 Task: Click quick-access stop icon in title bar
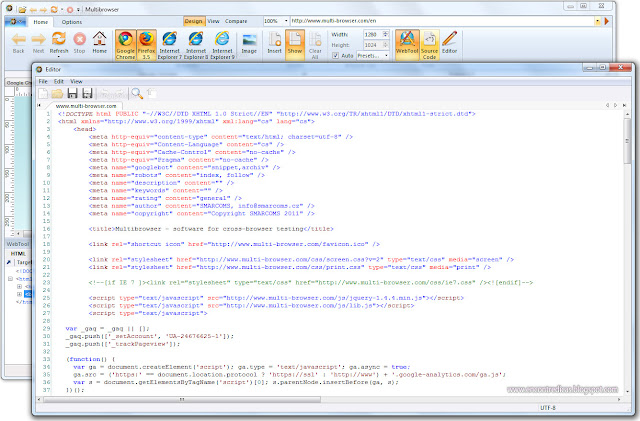(x=70, y=9)
